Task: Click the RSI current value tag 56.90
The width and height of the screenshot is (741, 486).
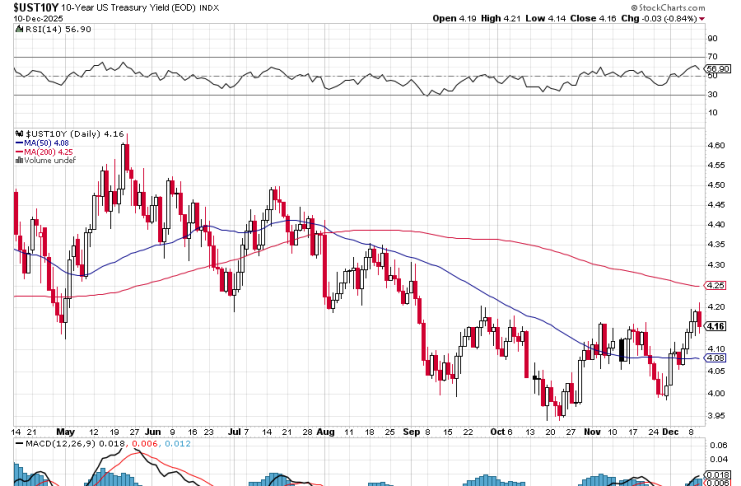Action: [716, 69]
